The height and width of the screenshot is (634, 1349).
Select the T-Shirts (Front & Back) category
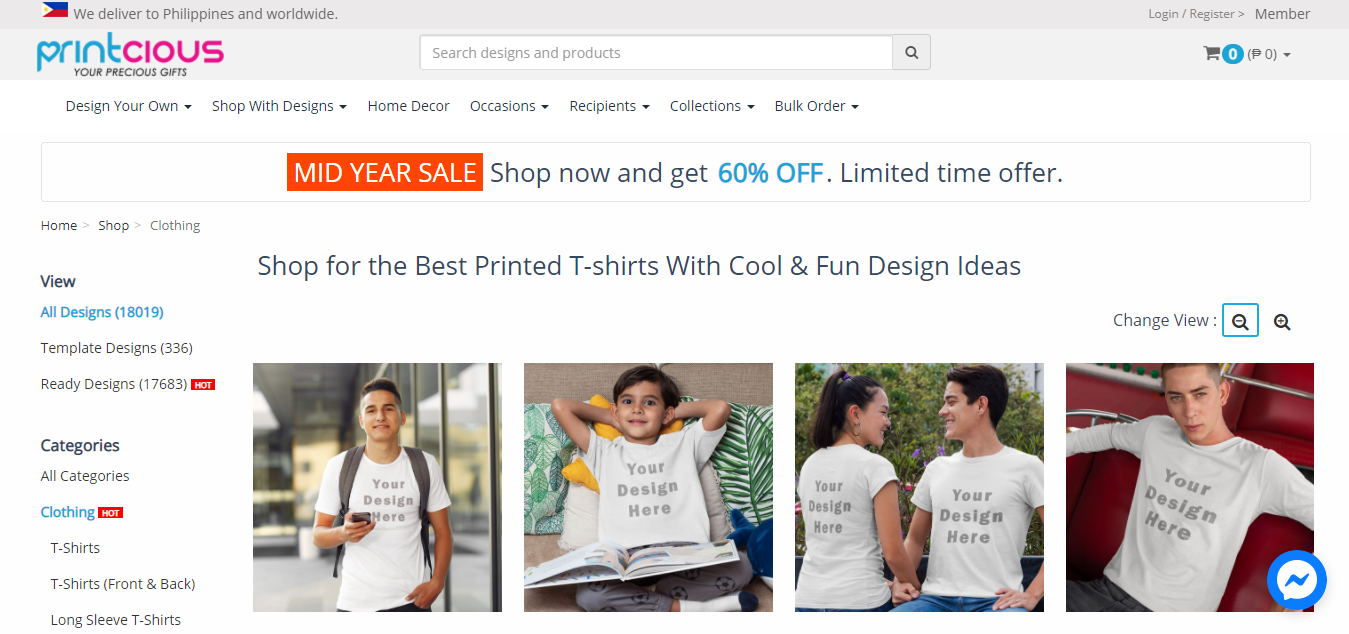tap(123, 584)
